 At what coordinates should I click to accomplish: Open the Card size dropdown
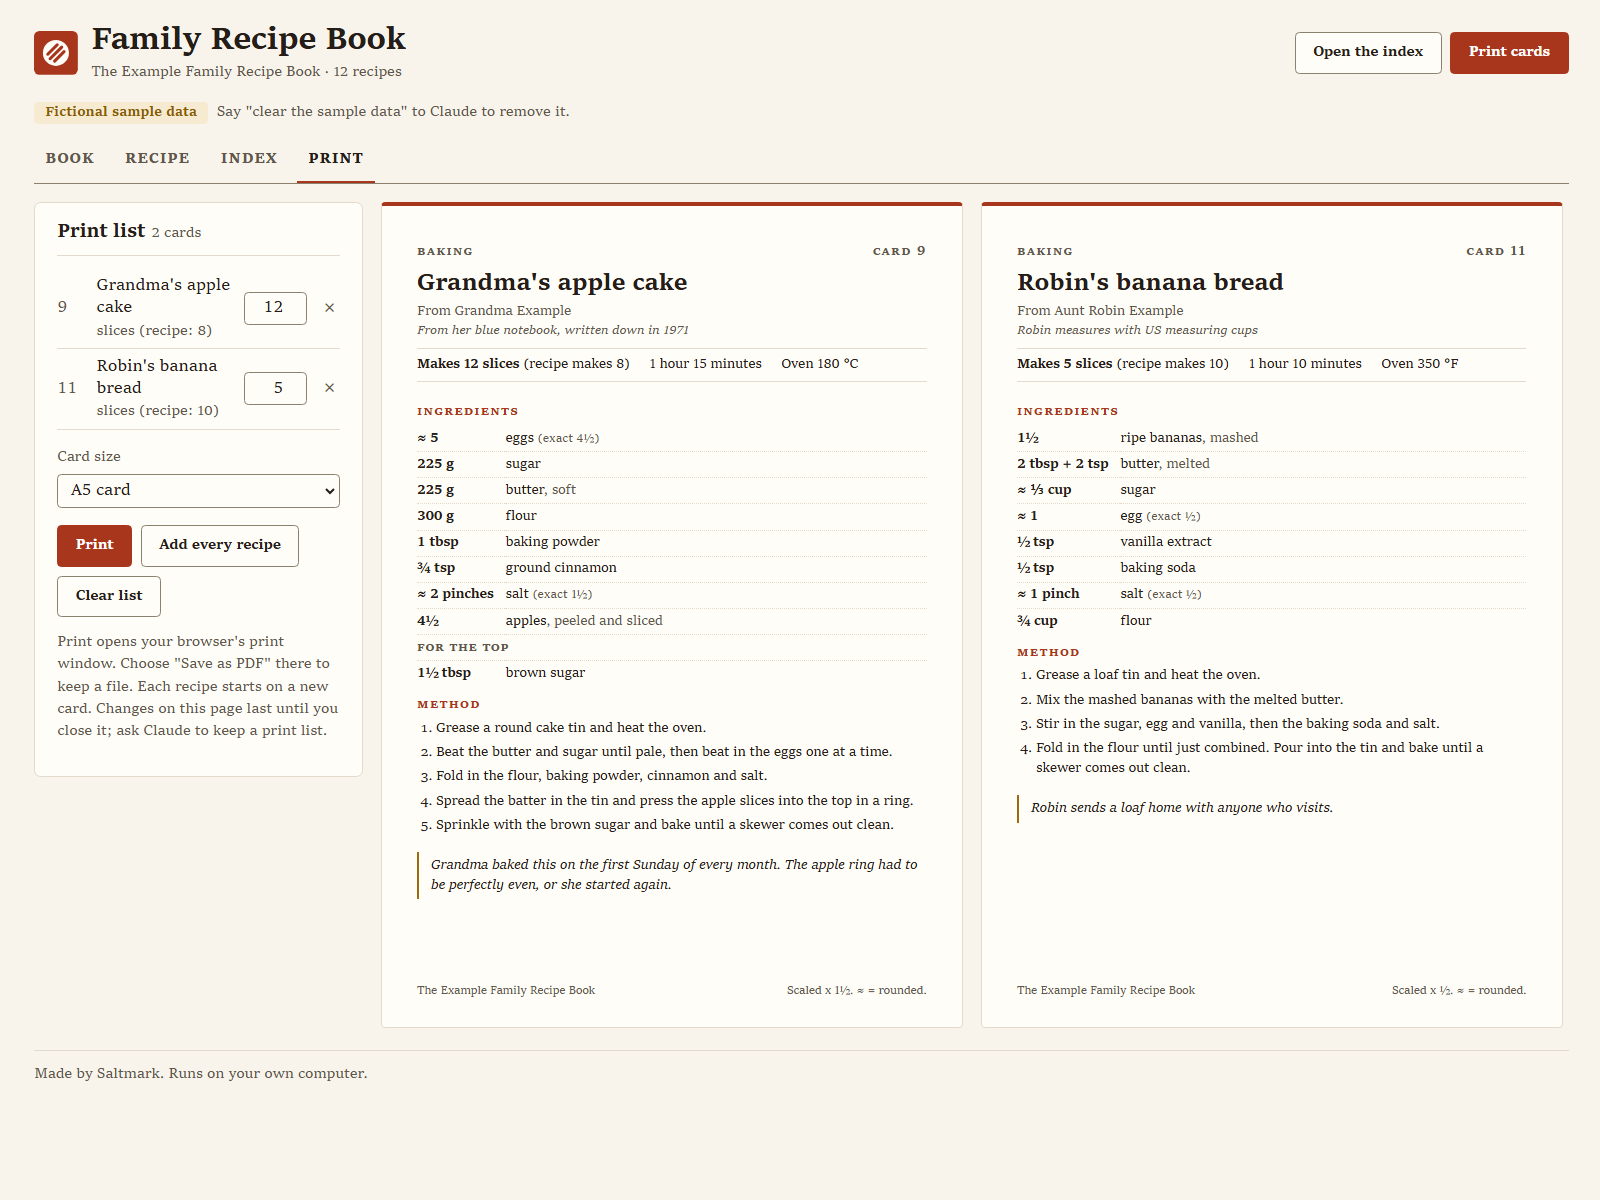click(x=198, y=491)
